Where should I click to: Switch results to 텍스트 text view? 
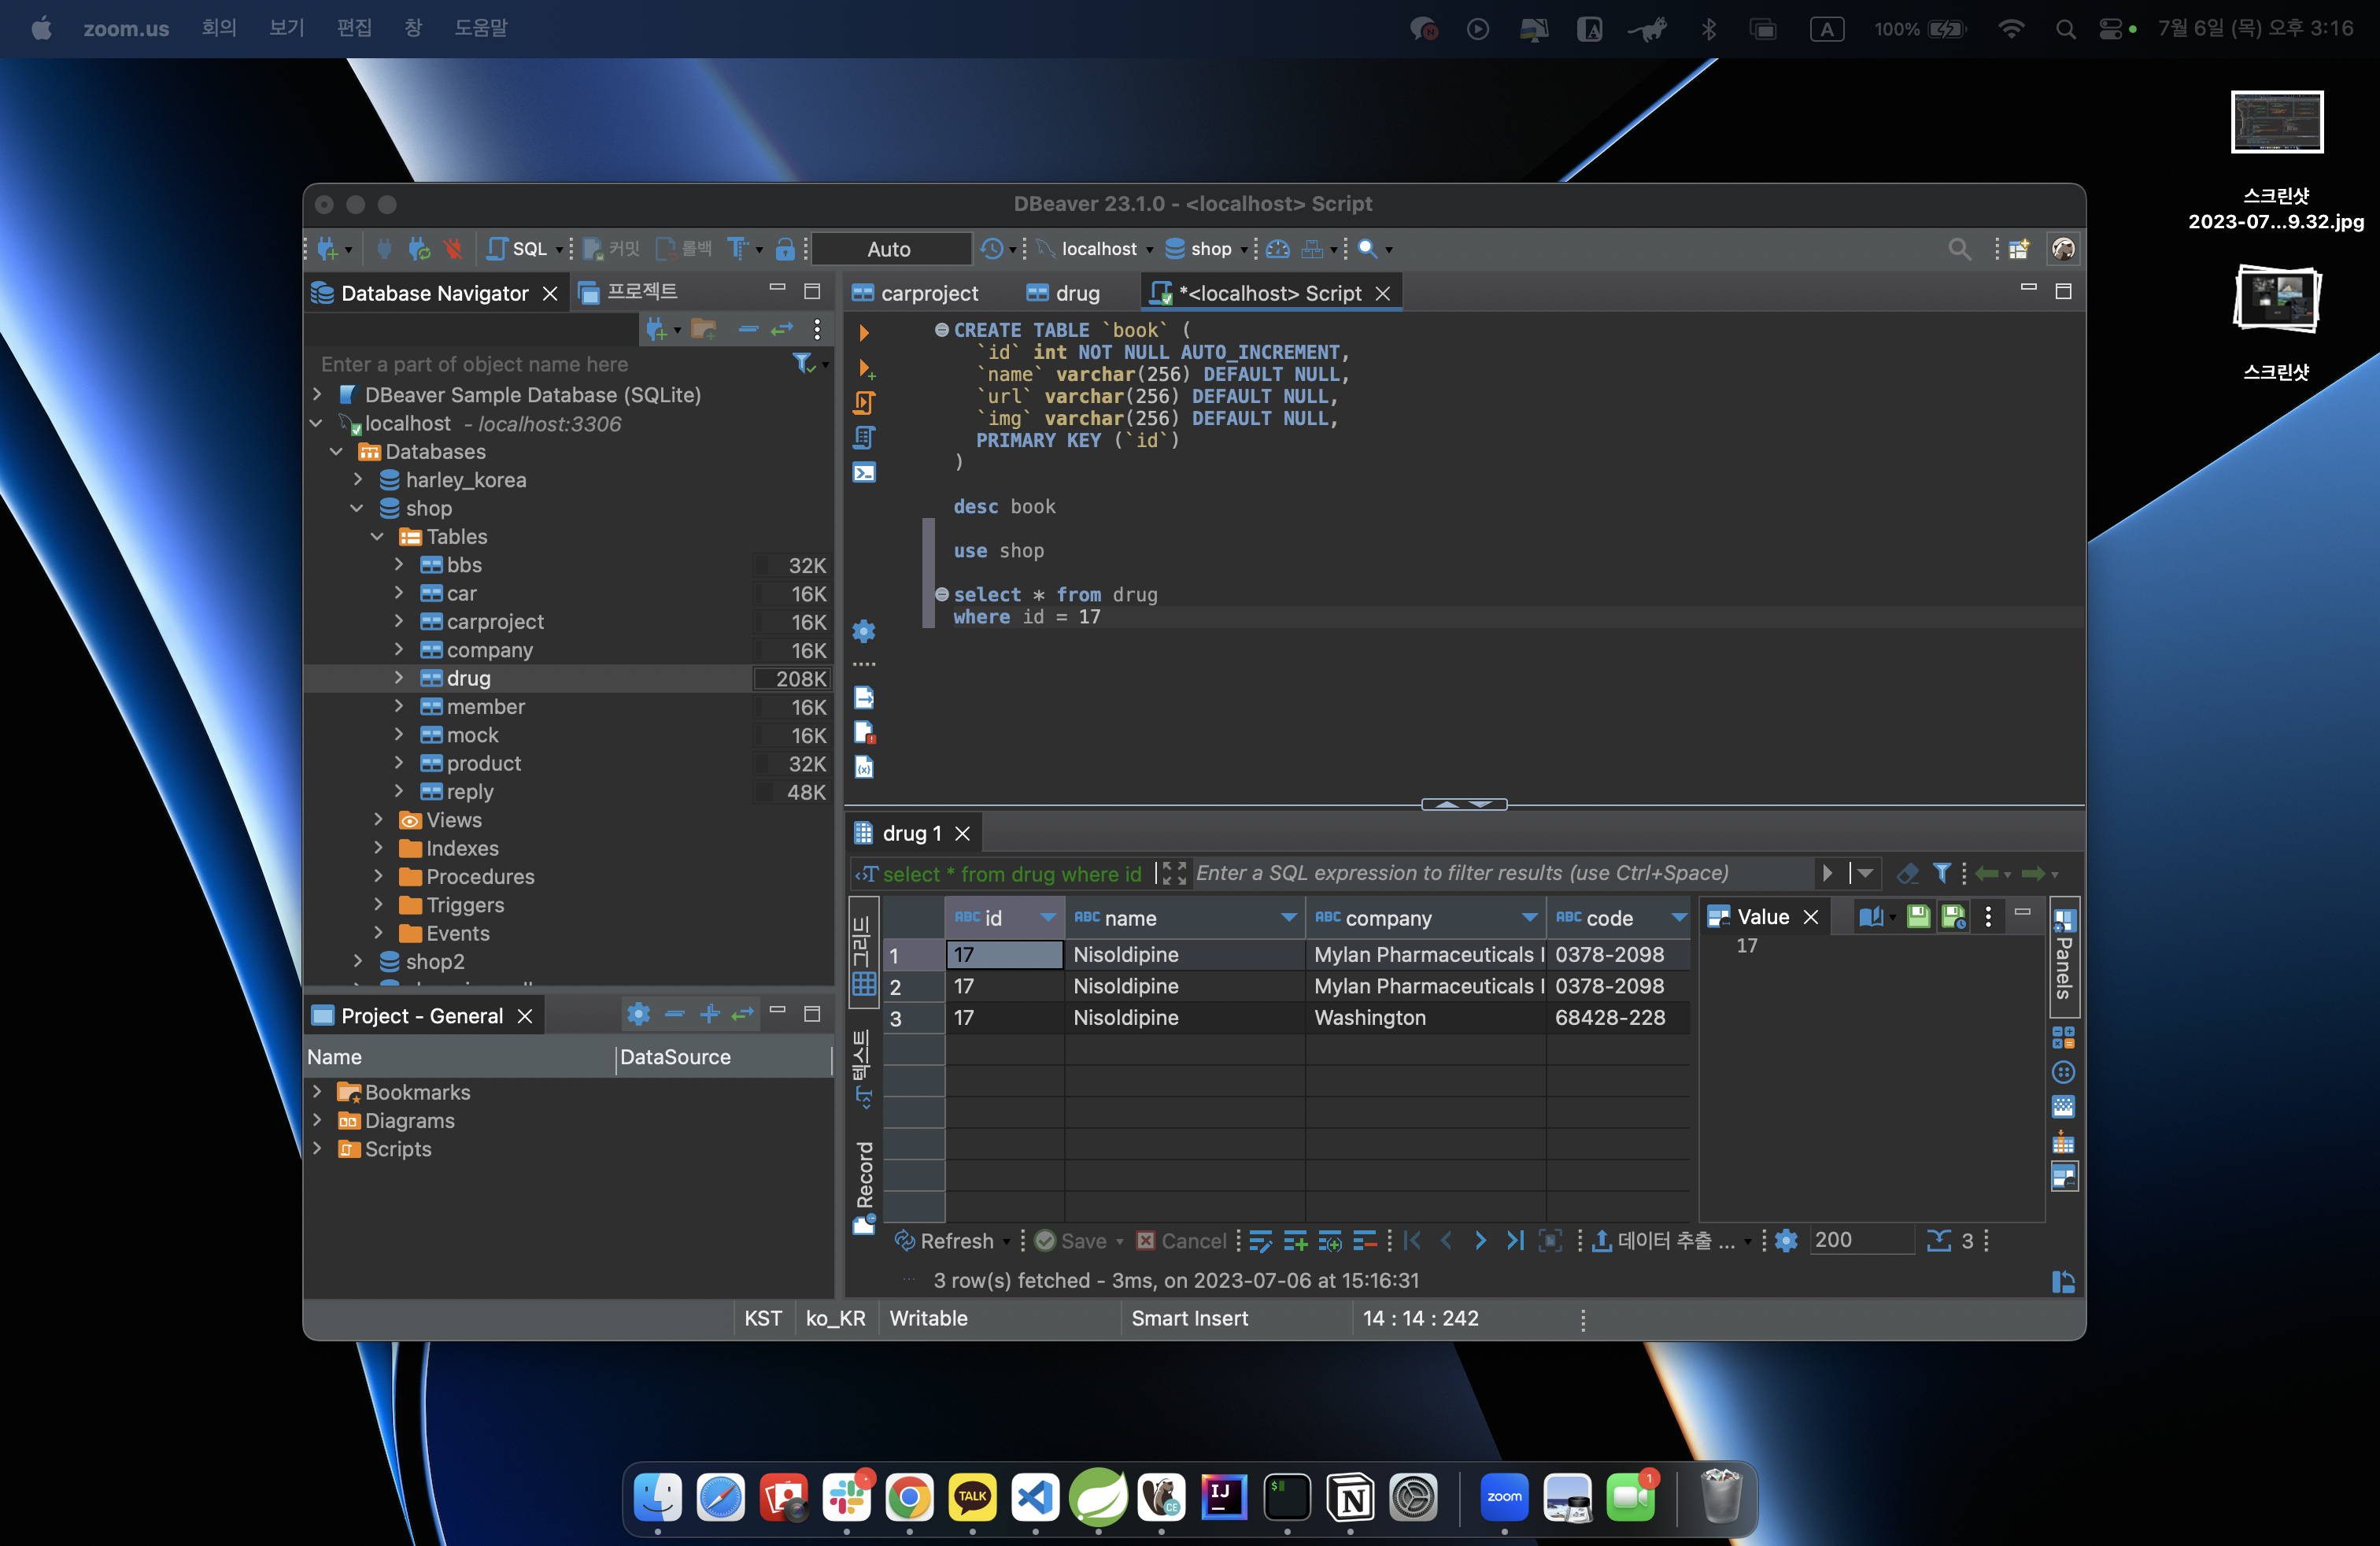pos(864,1068)
